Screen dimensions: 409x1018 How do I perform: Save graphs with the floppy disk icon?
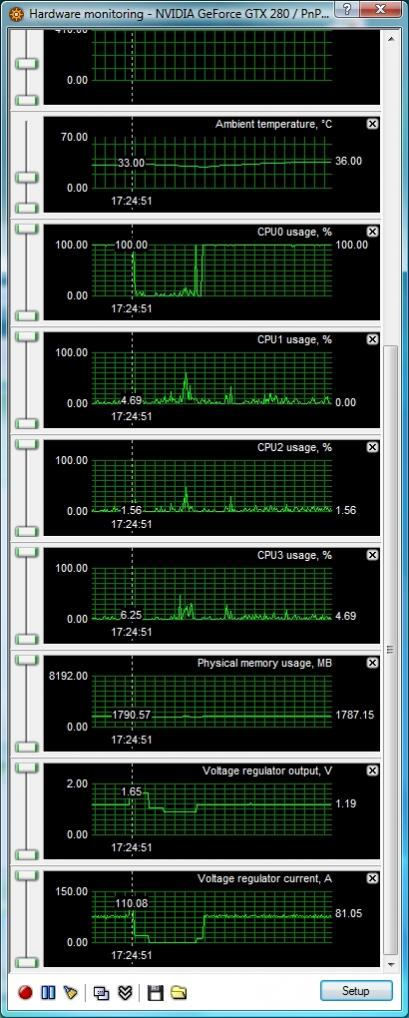click(x=155, y=992)
